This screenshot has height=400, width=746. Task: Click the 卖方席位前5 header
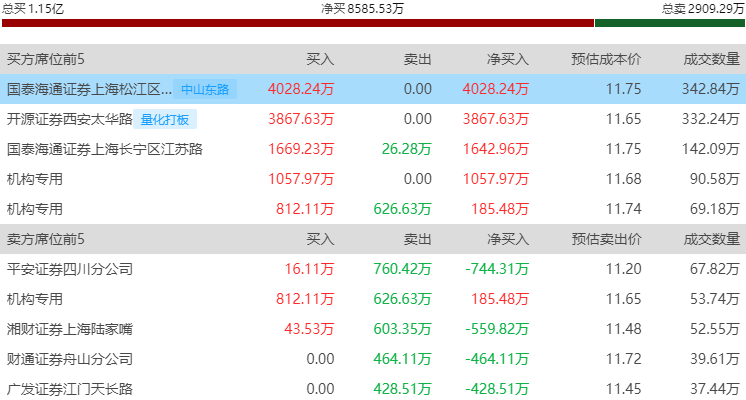(46, 239)
